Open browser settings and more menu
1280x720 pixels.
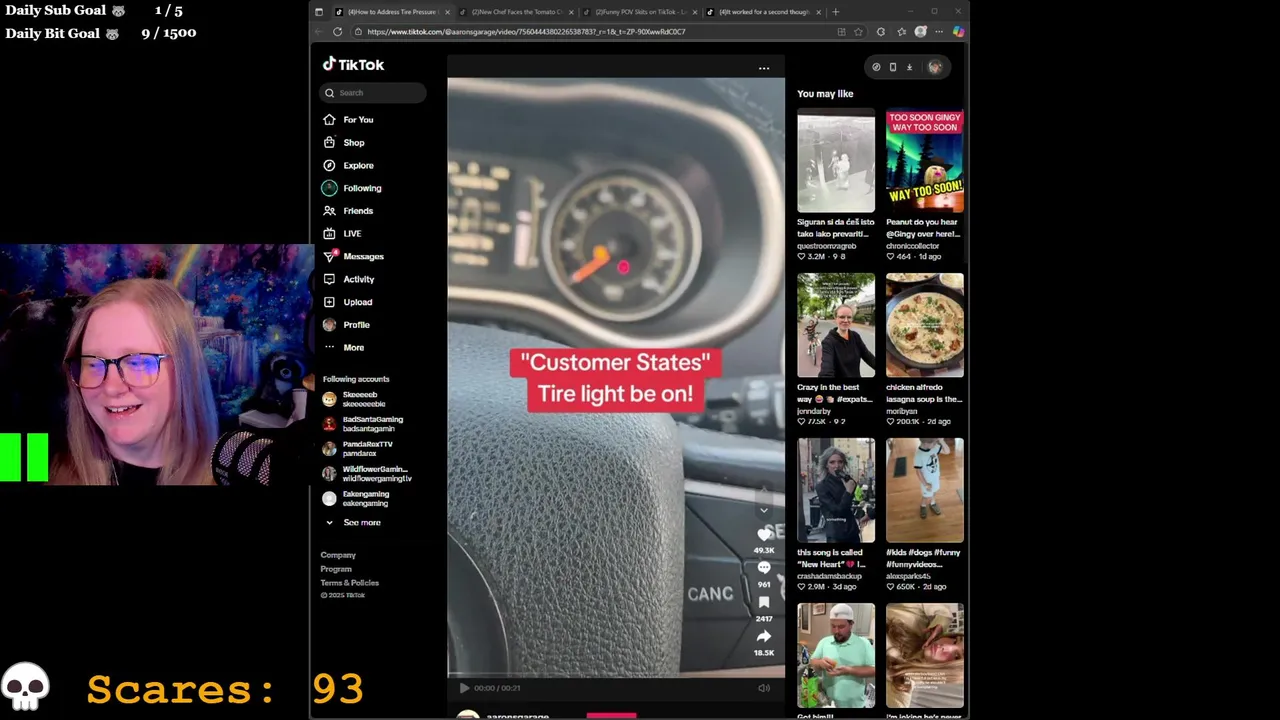tap(939, 32)
